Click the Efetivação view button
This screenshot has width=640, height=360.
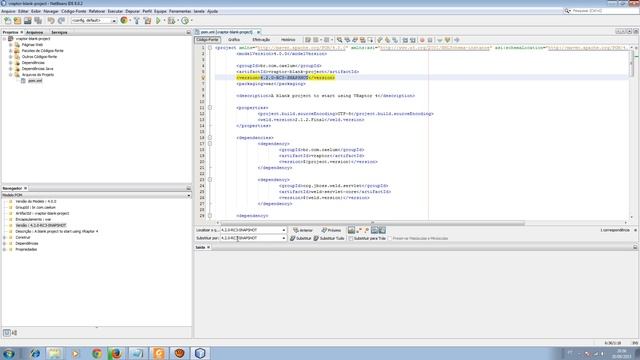[x=261, y=40]
